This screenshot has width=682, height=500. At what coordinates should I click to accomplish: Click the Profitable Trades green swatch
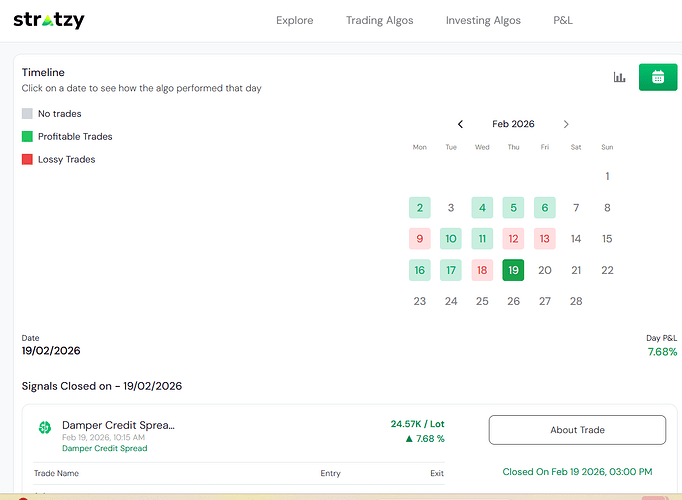click(28, 137)
